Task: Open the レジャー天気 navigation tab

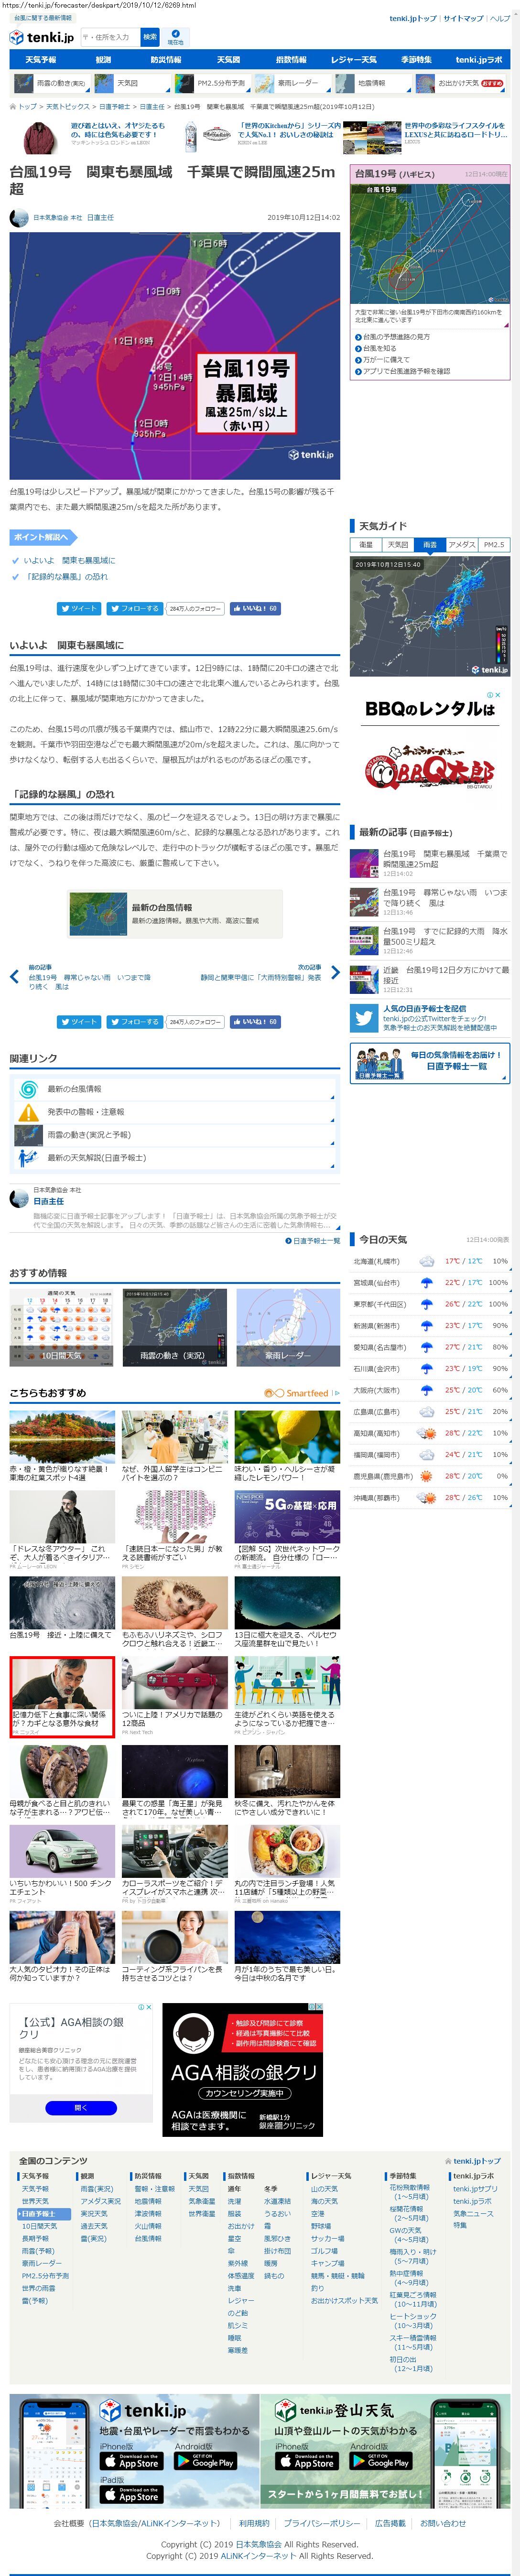Action: click(x=354, y=60)
